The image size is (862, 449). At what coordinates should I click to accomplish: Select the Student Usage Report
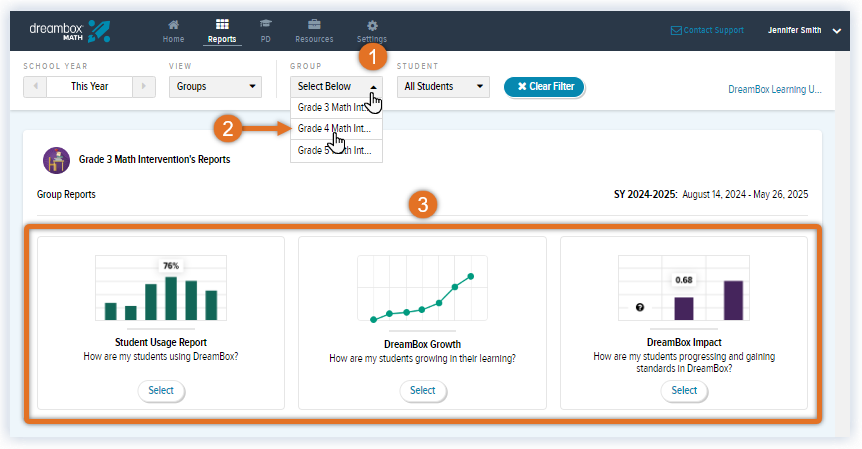[161, 390]
